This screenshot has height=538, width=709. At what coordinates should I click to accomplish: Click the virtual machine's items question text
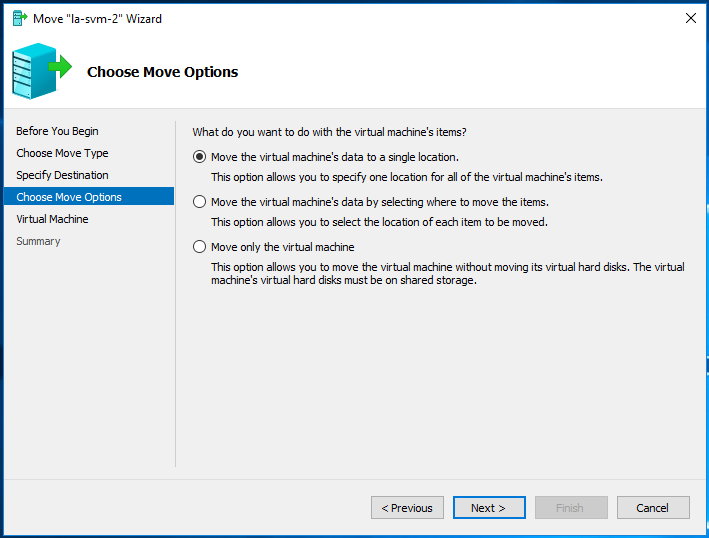(329, 132)
